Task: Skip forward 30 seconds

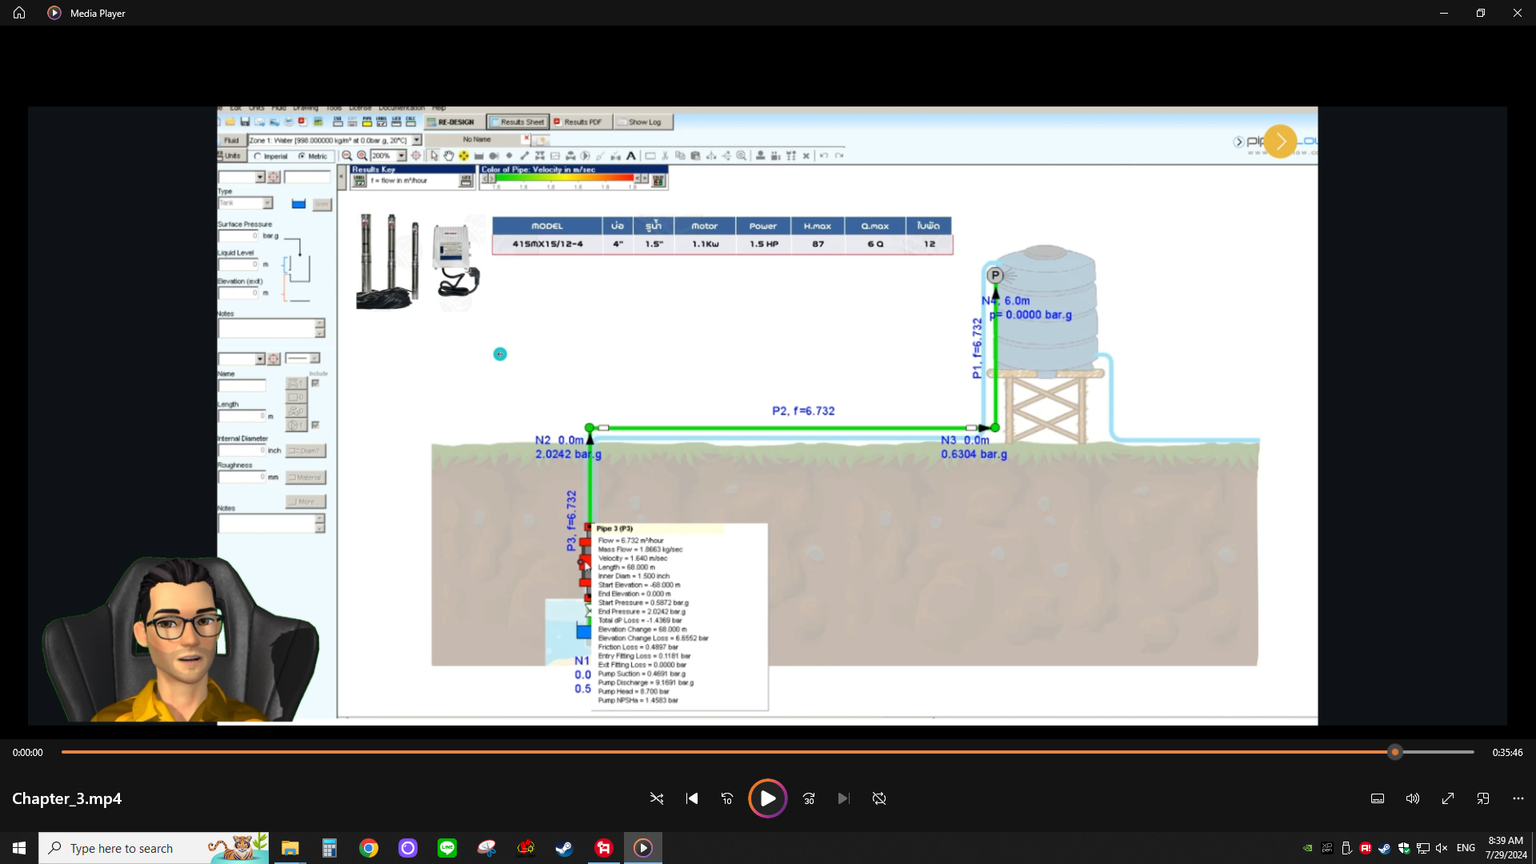Action: (809, 799)
